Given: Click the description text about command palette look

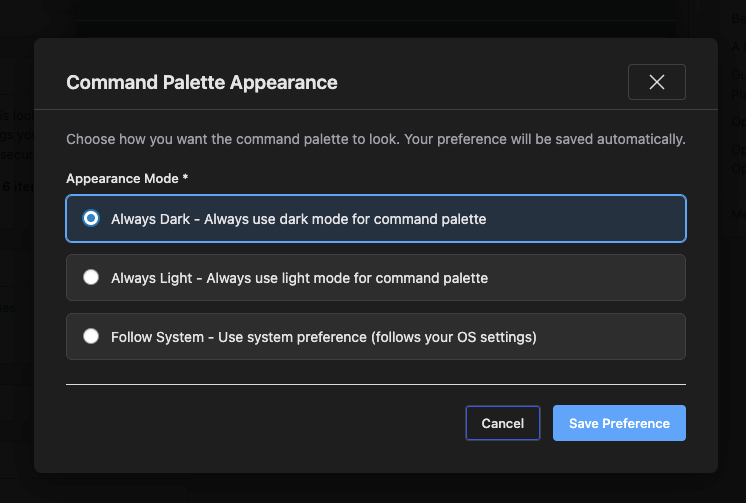Looking at the screenshot, I should click(375, 139).
